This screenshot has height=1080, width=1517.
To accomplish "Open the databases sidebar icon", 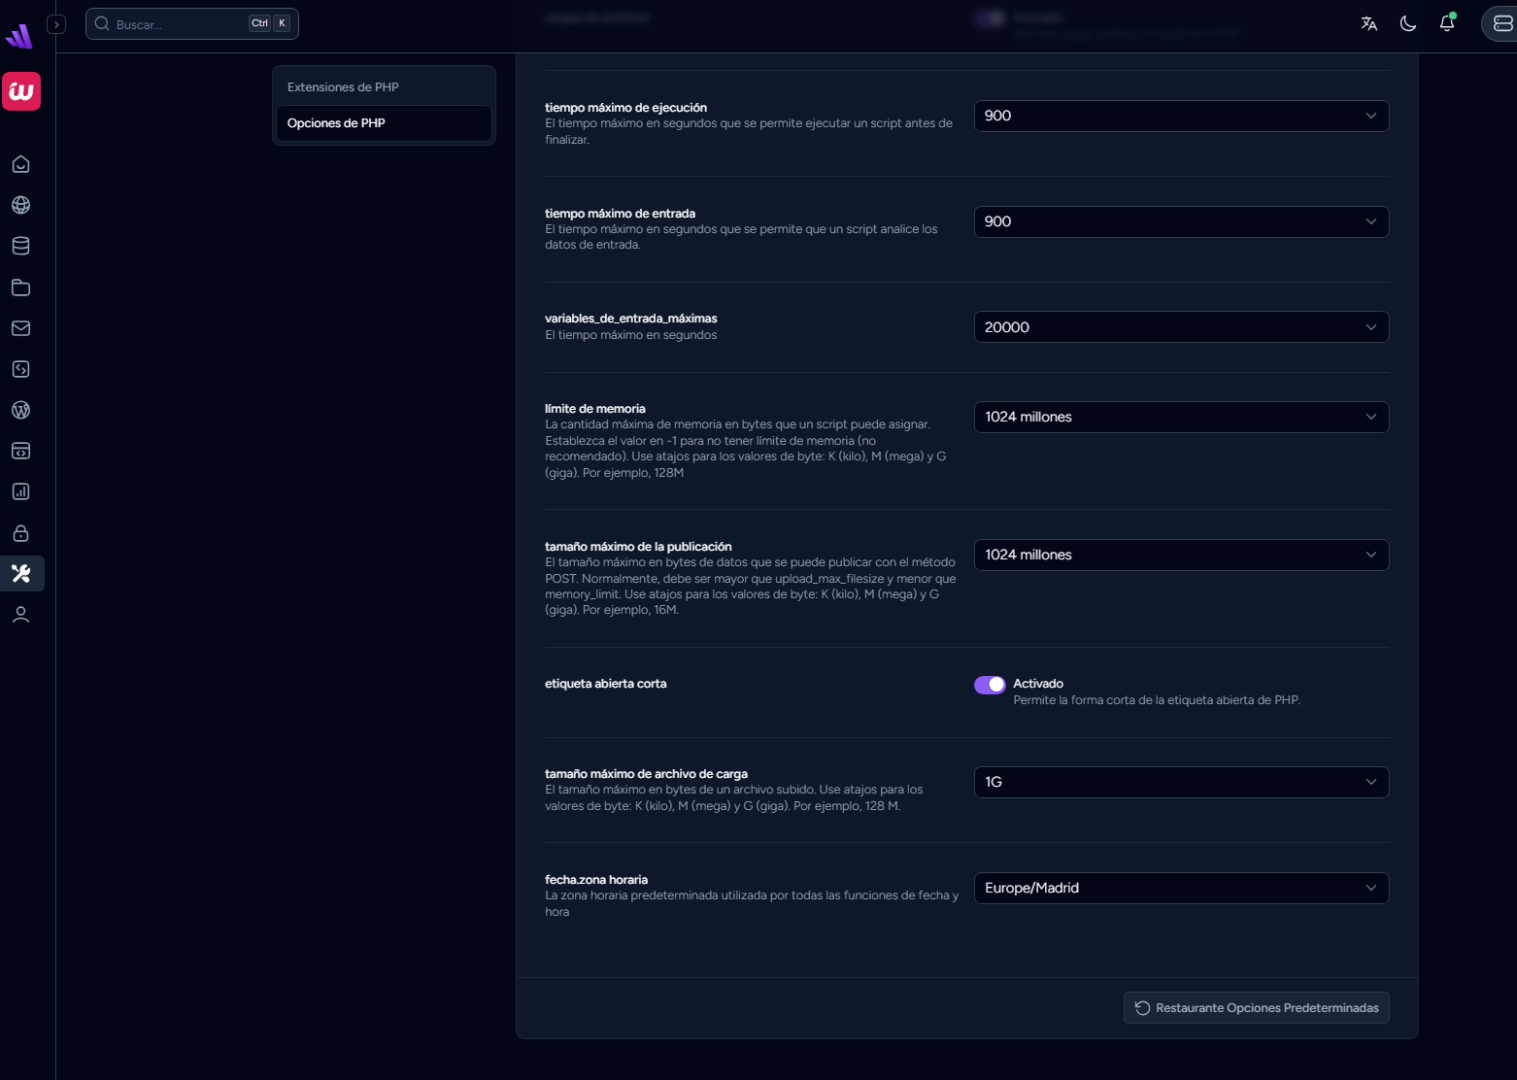I will coord(21,246).
